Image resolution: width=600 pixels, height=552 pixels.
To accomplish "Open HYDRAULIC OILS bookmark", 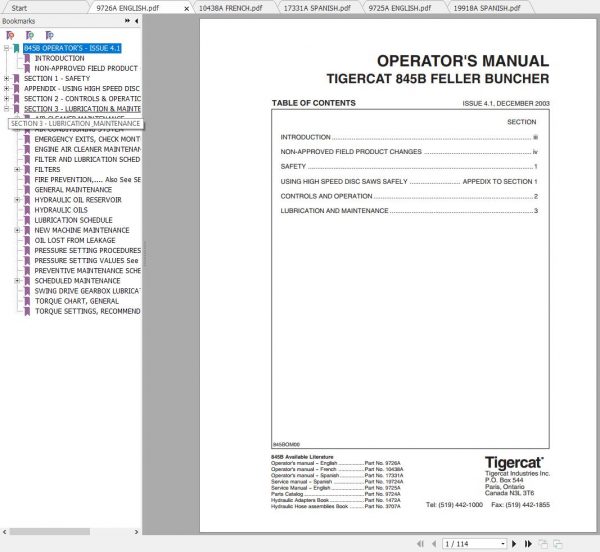I will (x=61, y=210).
